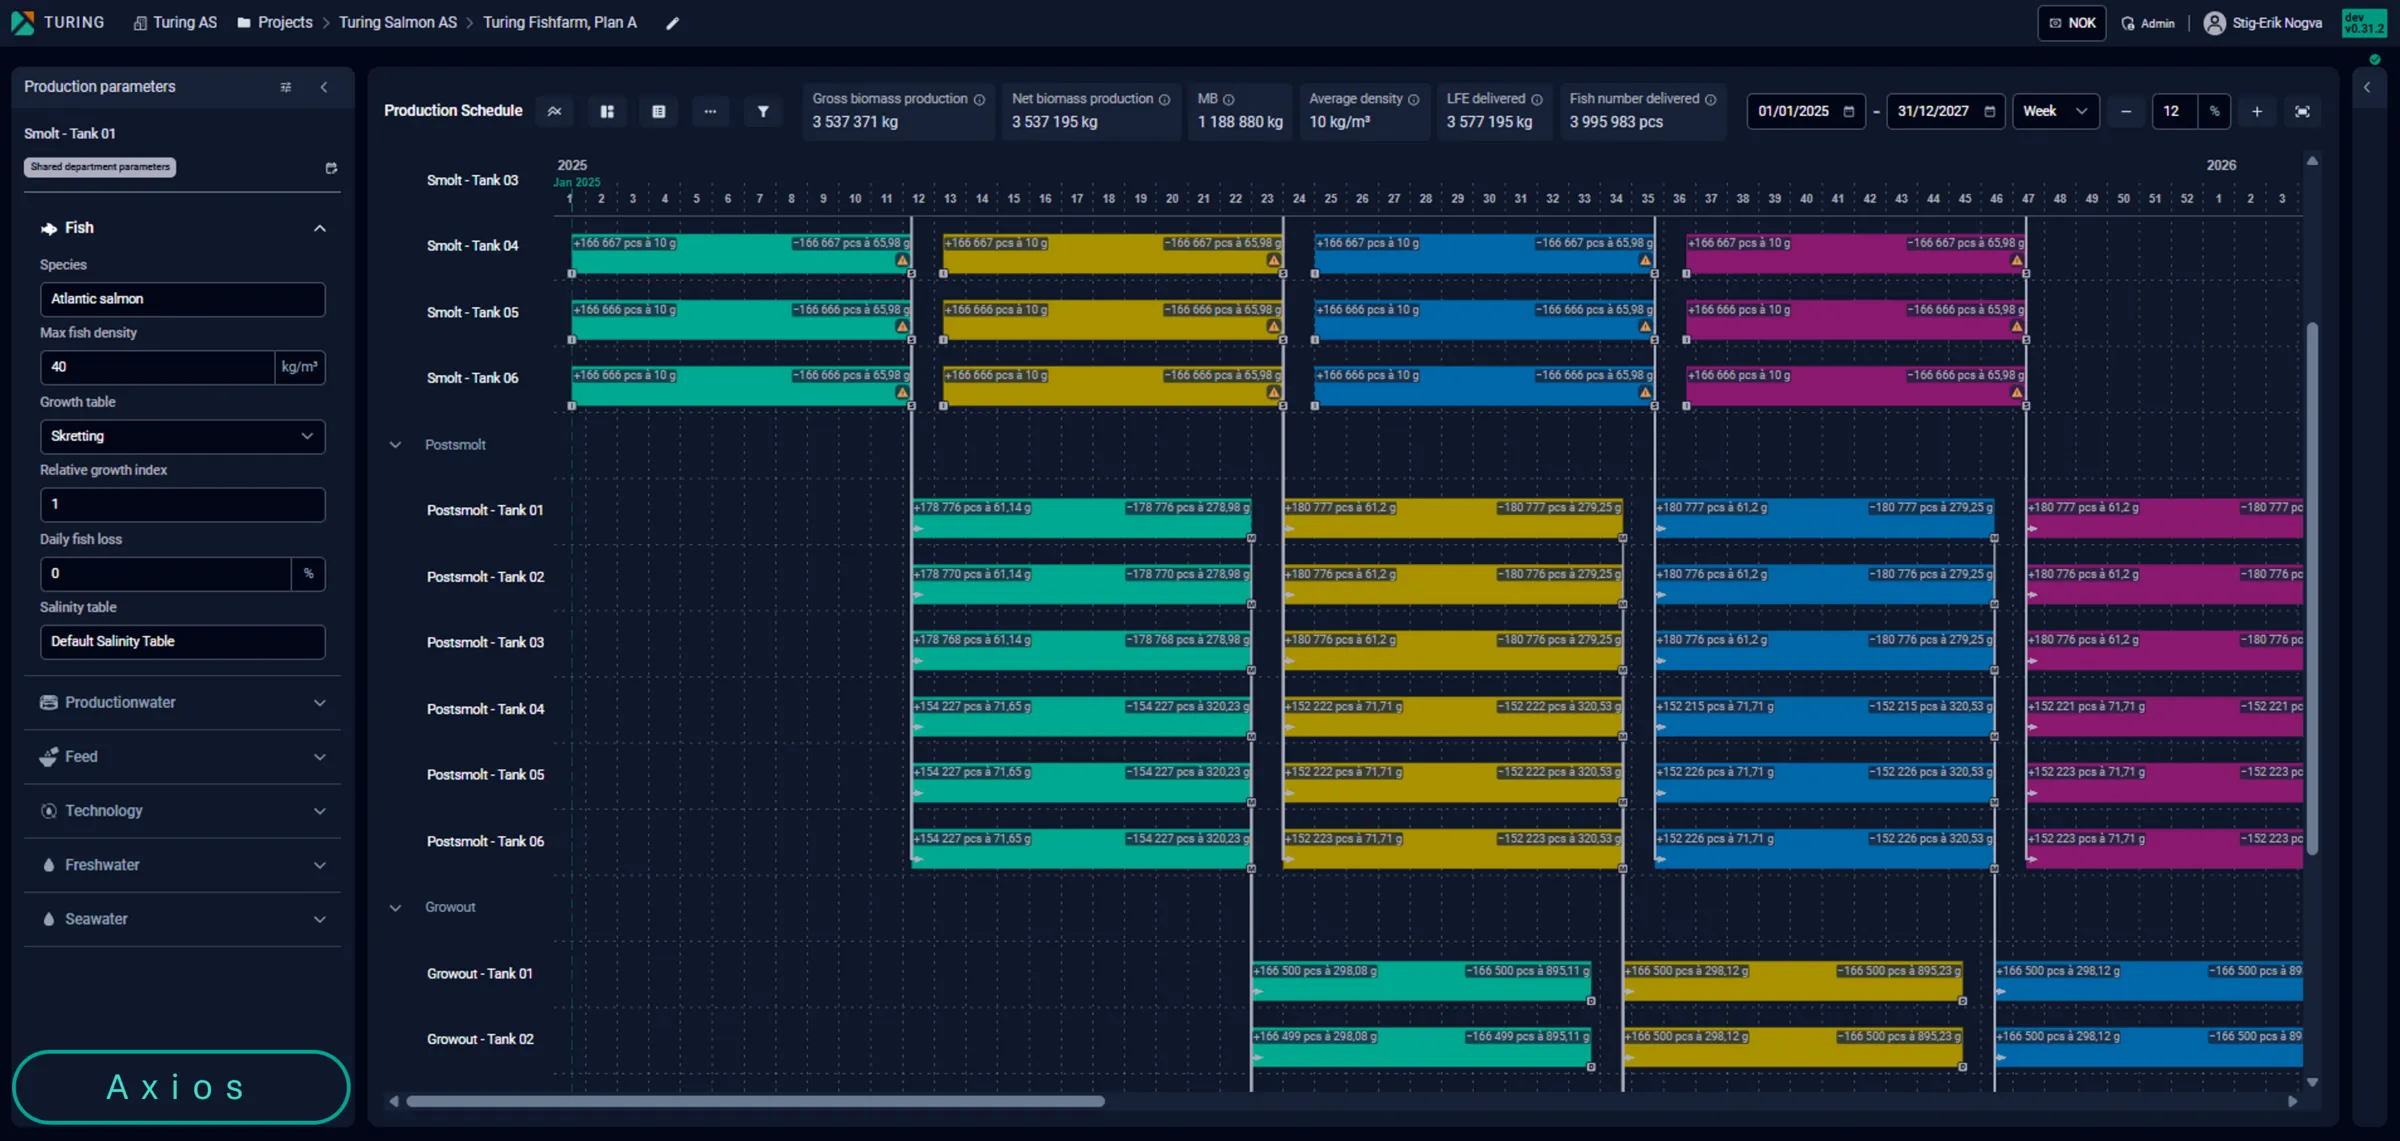Expand the Freshwater section

(182, 865)
